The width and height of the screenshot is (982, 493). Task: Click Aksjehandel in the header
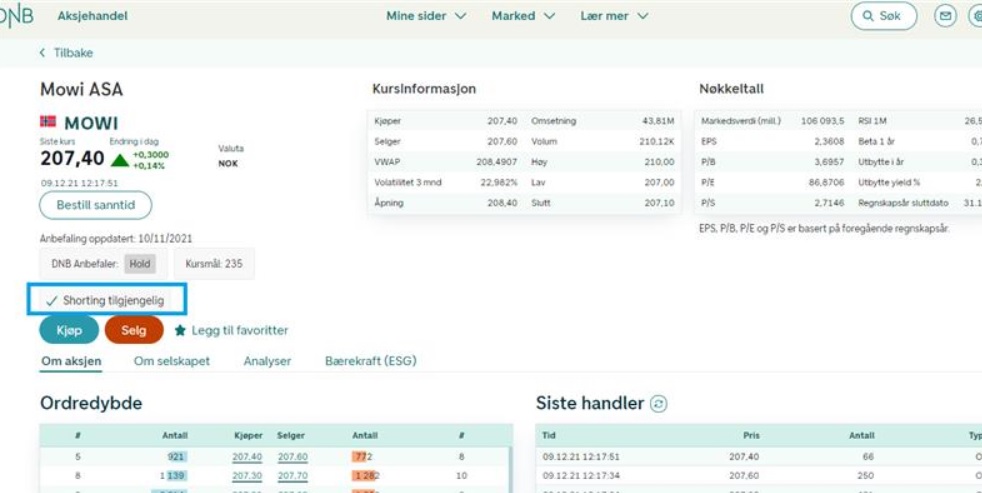point(93,16)
